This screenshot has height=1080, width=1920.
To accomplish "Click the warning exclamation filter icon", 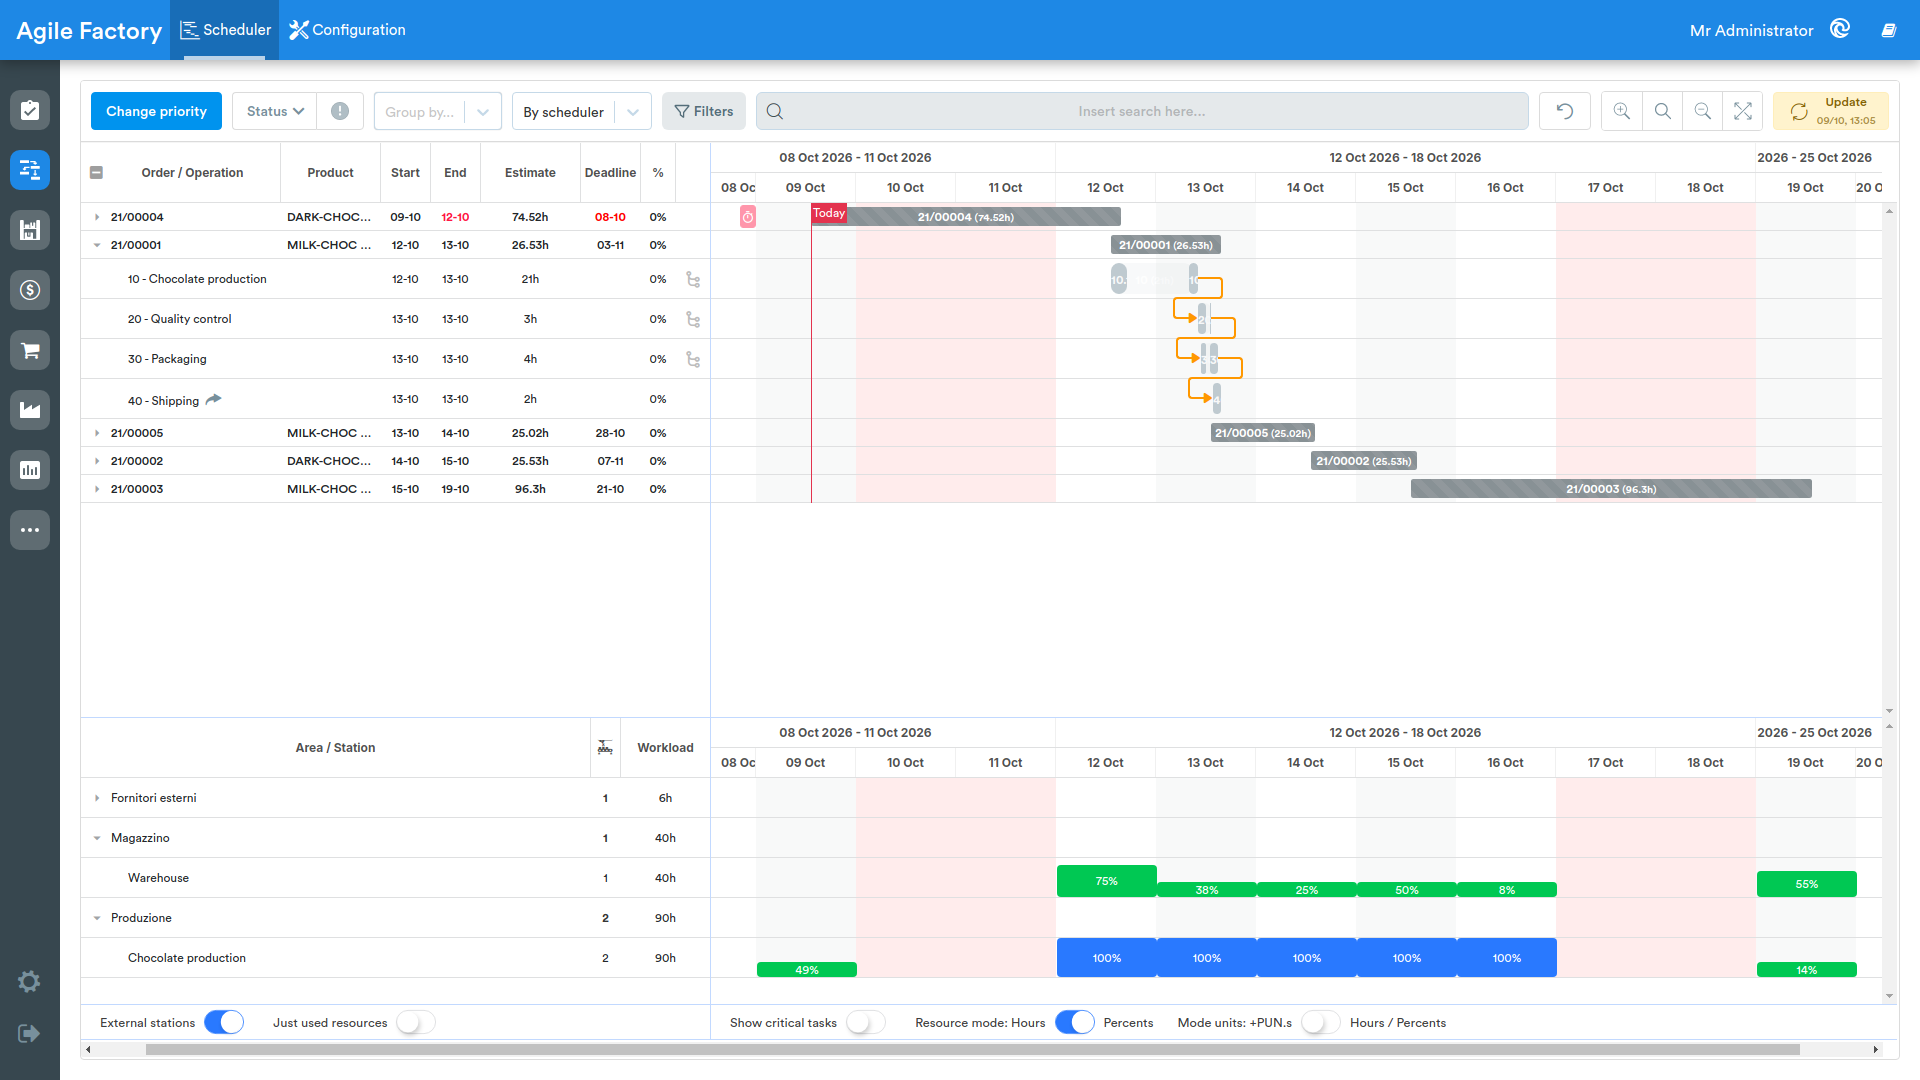I will 340,111.
